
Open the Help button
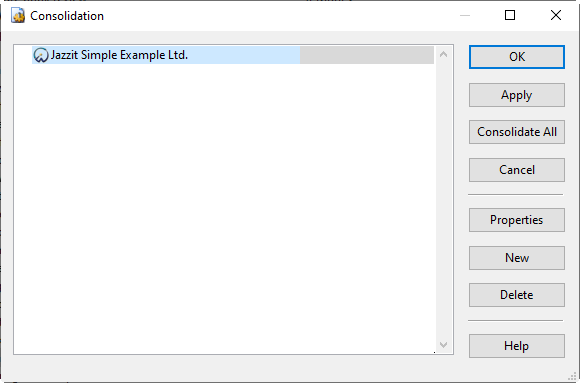click(517, 346)
